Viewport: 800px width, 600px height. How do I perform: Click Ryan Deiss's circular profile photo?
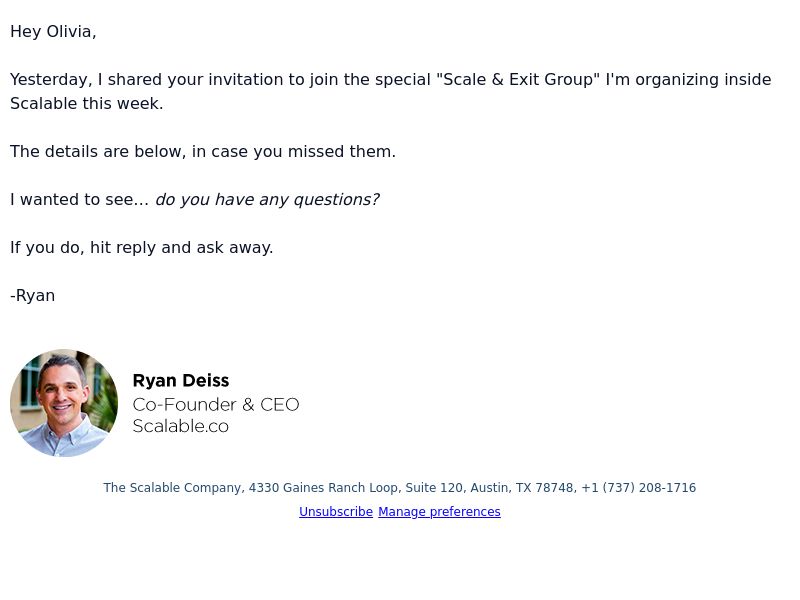(x=64, y=403)
